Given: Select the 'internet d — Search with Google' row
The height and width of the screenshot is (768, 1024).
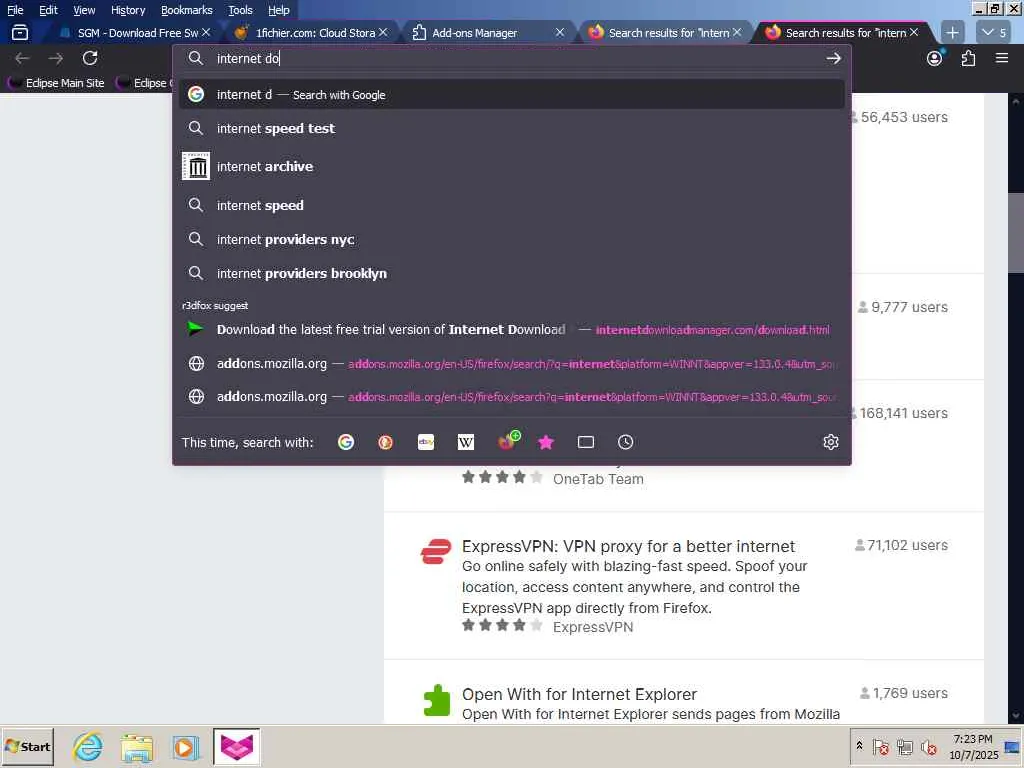Looking at the screenshot, I should coord(511,95).
